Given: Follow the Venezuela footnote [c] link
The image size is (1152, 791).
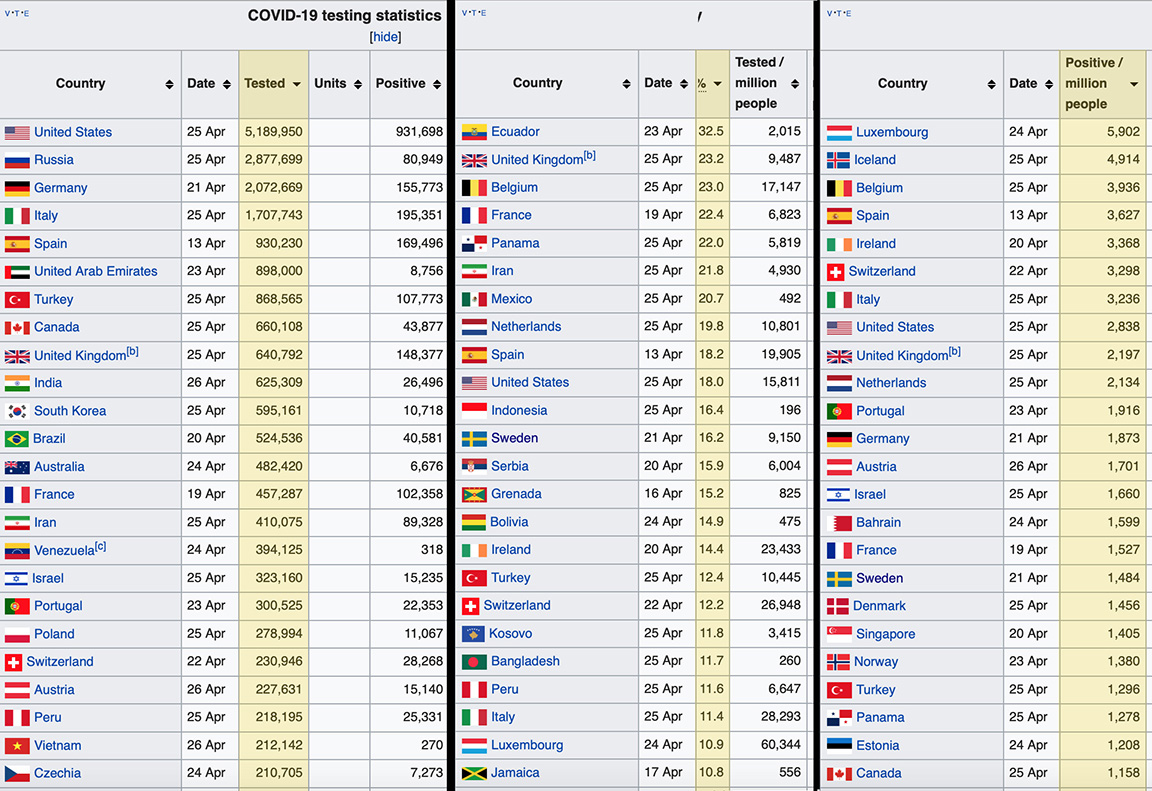Looking at the screenshot, I should pos(100,546).
